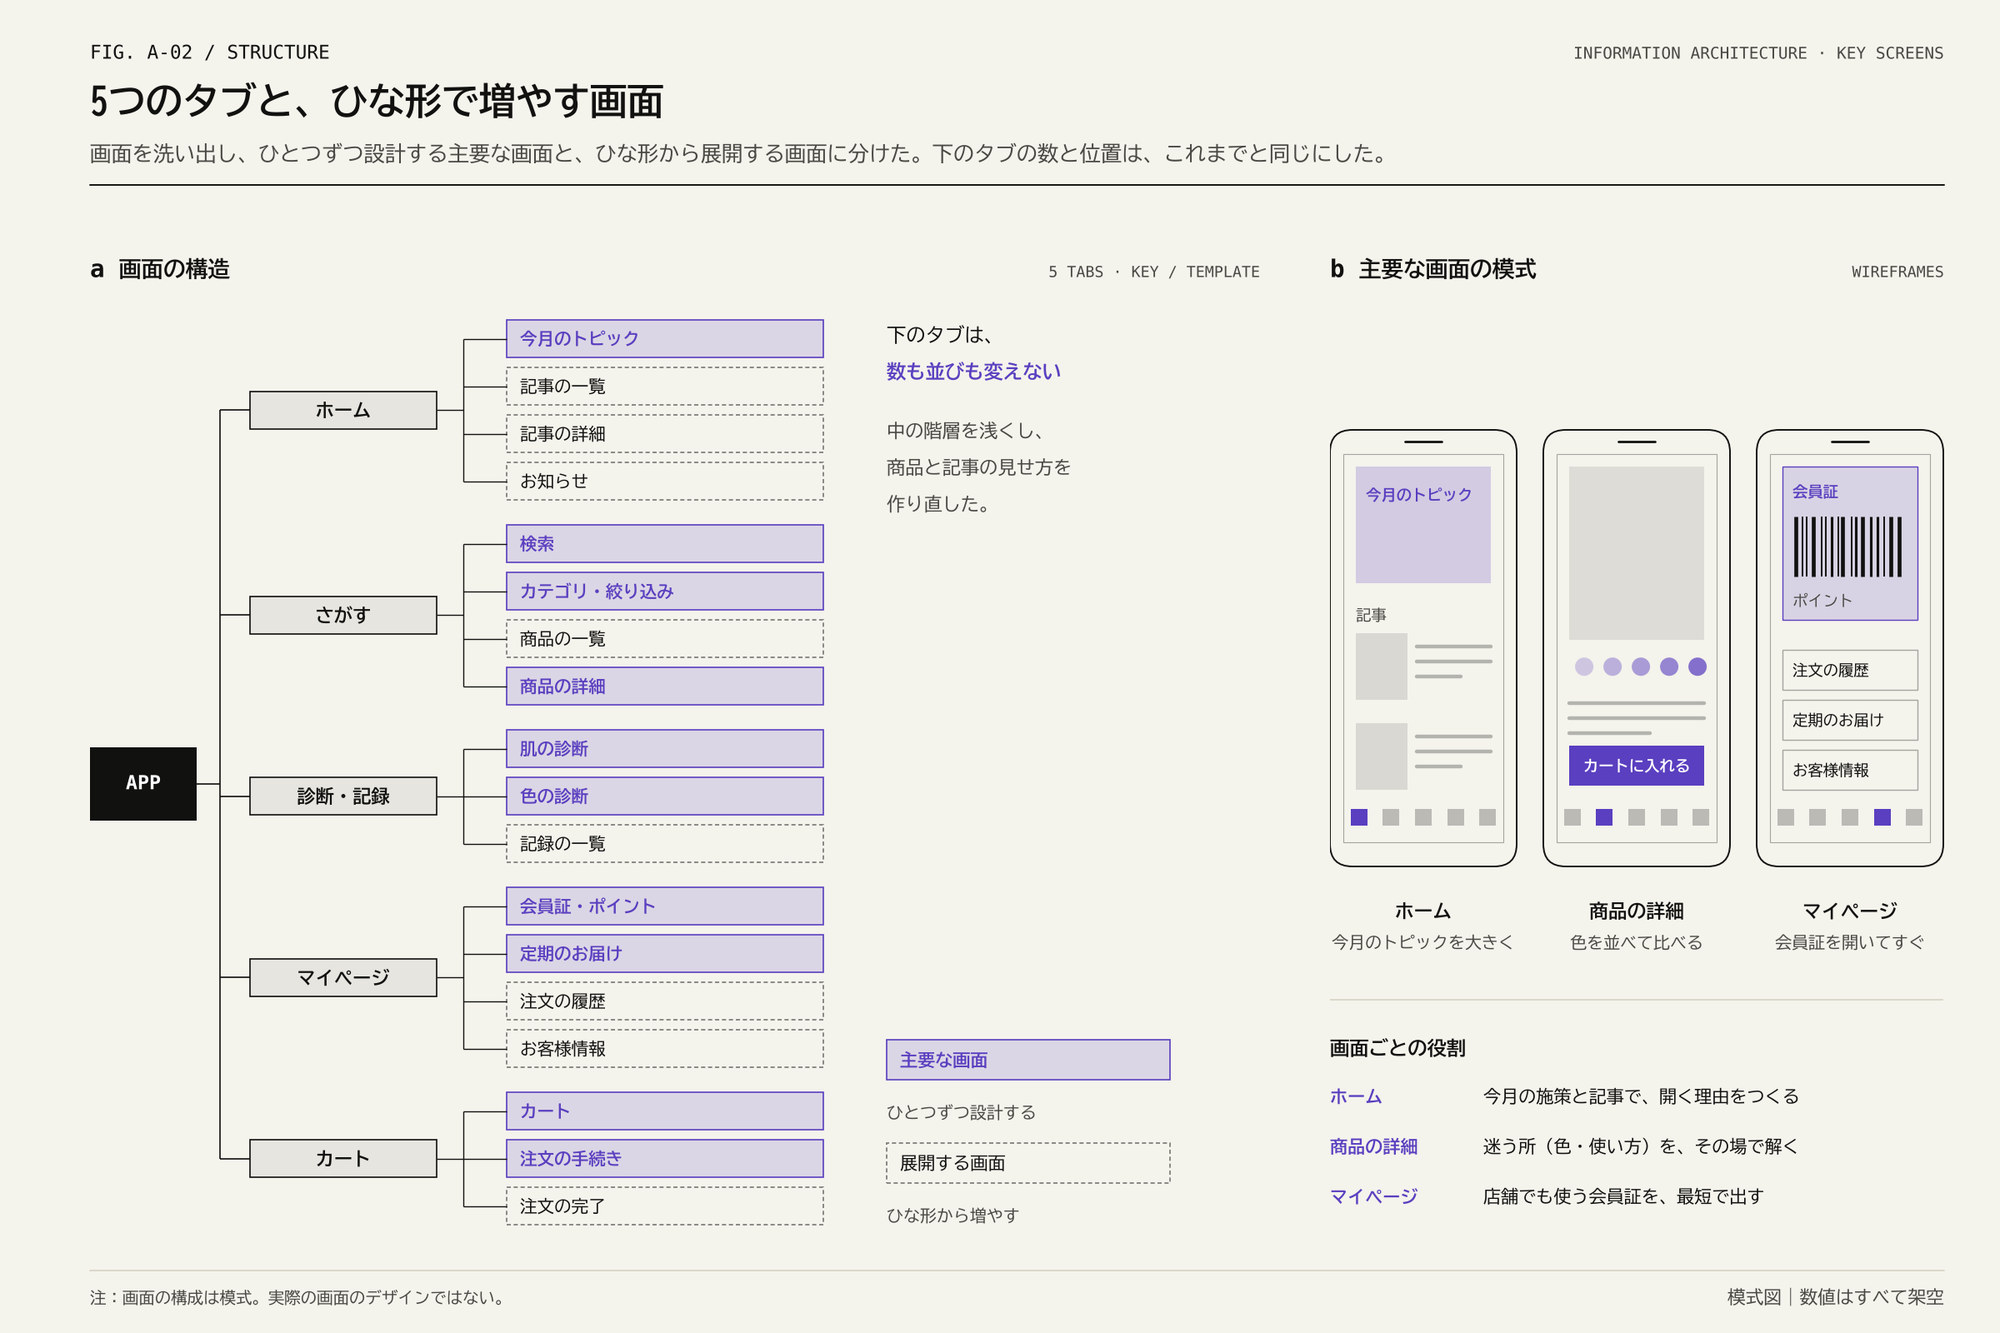Tap active purple tab square in マイページ wireframe
2000x1333 pixels.
click(x=1882, y=817)
